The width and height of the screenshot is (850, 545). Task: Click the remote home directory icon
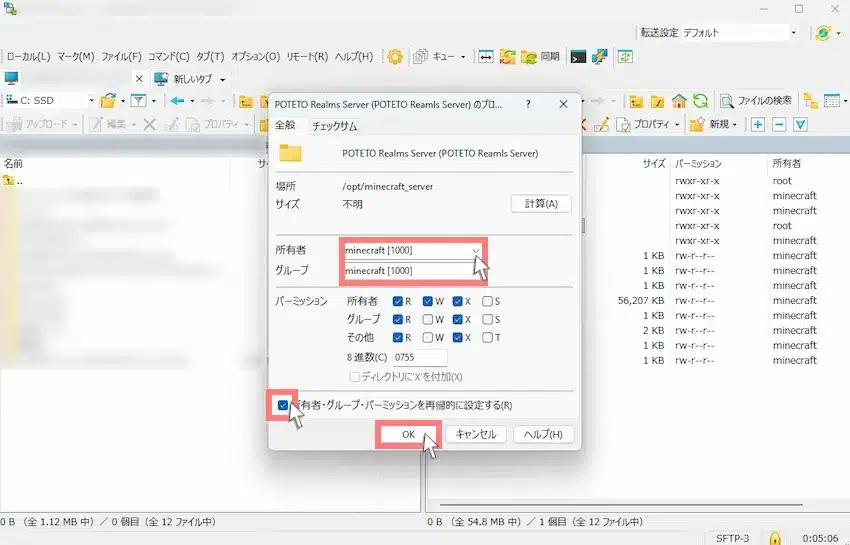coord(680,101)
